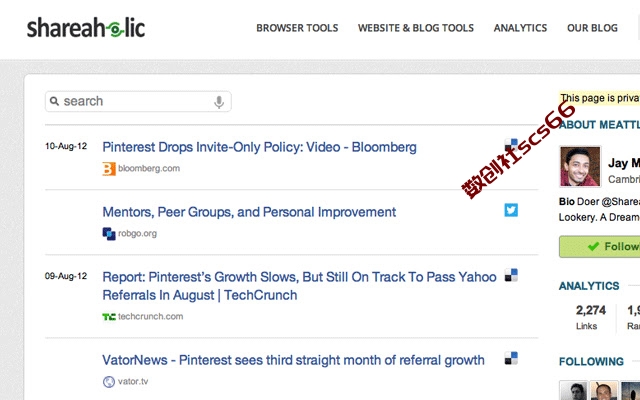Click the Delicious icon beside TechCrunch report
Viewport: 640px width, 400px height.
[x=511, y=275]
